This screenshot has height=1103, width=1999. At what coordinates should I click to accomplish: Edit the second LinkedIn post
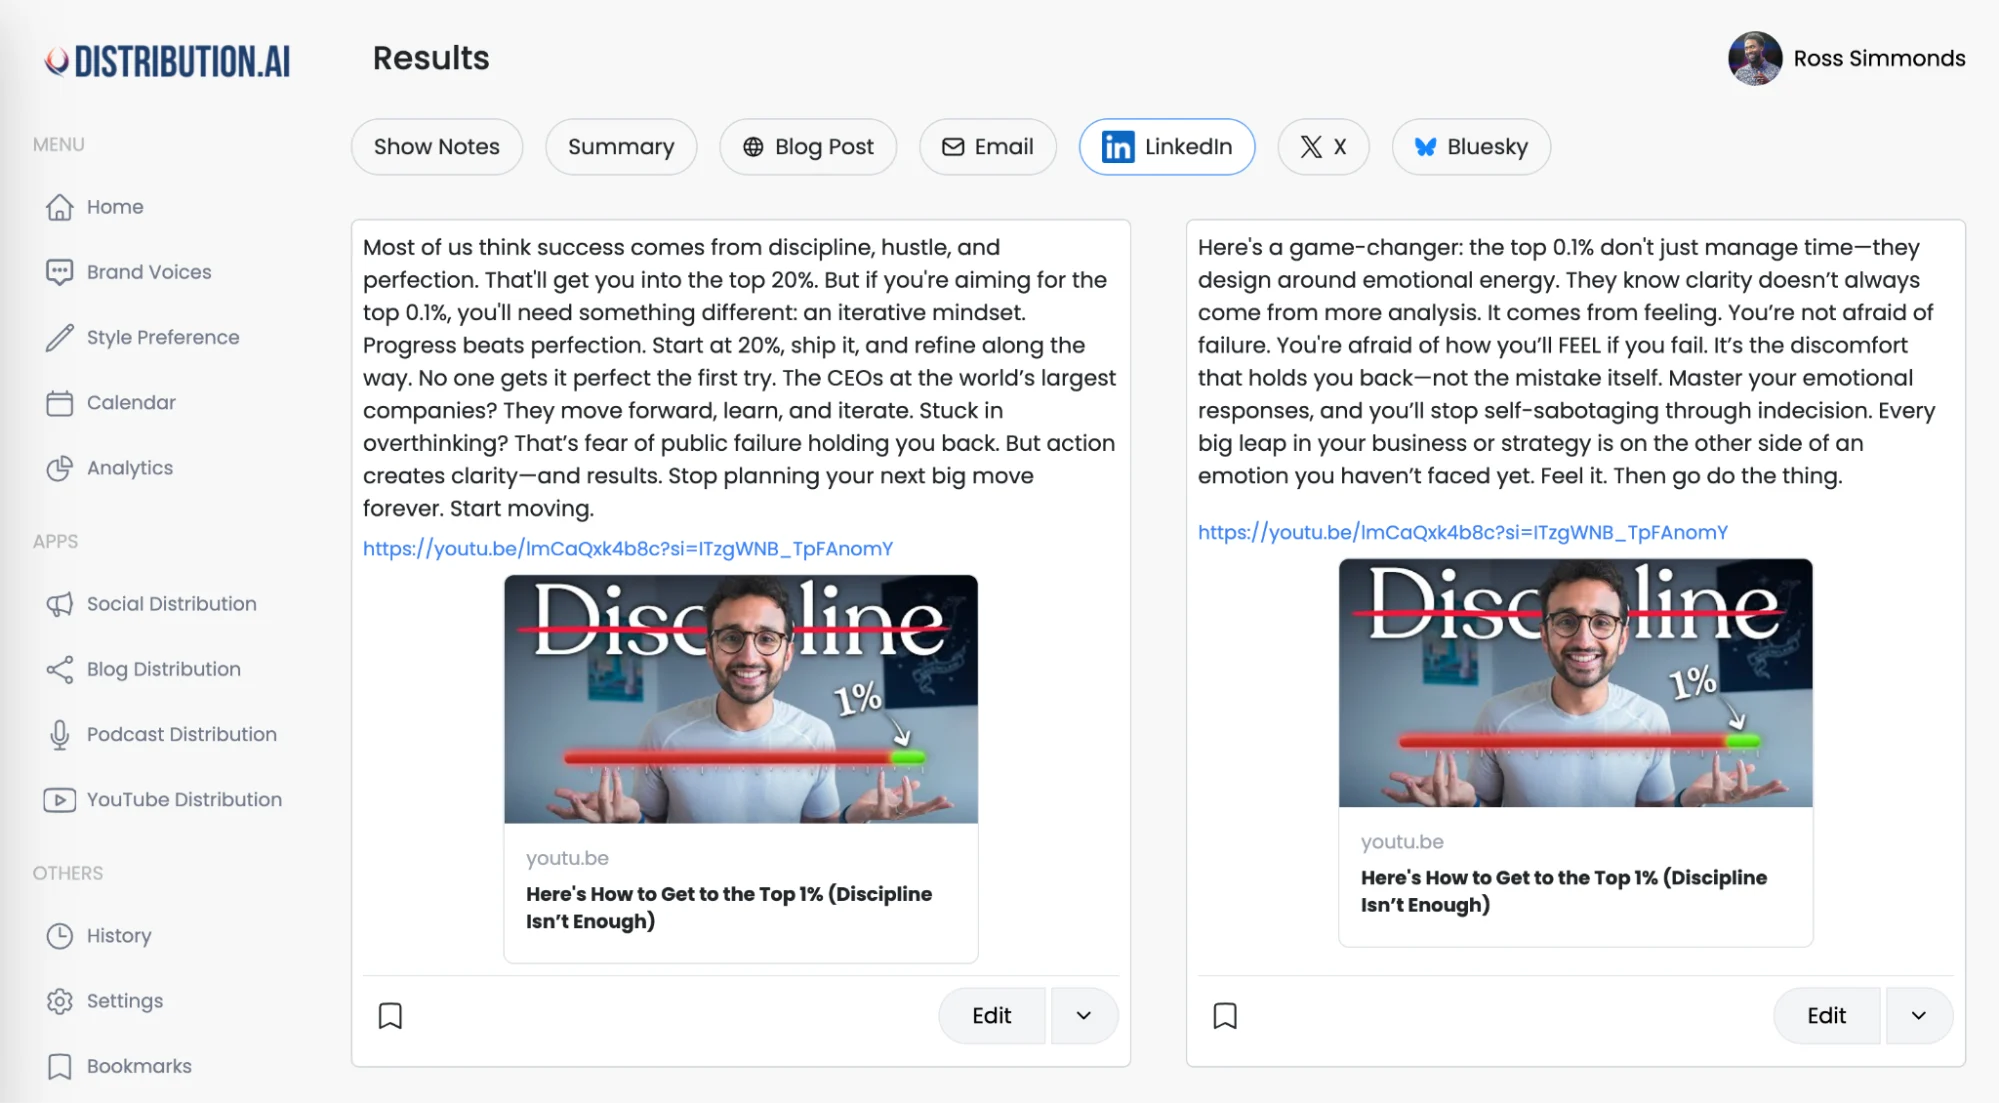pos(1827,1016)
